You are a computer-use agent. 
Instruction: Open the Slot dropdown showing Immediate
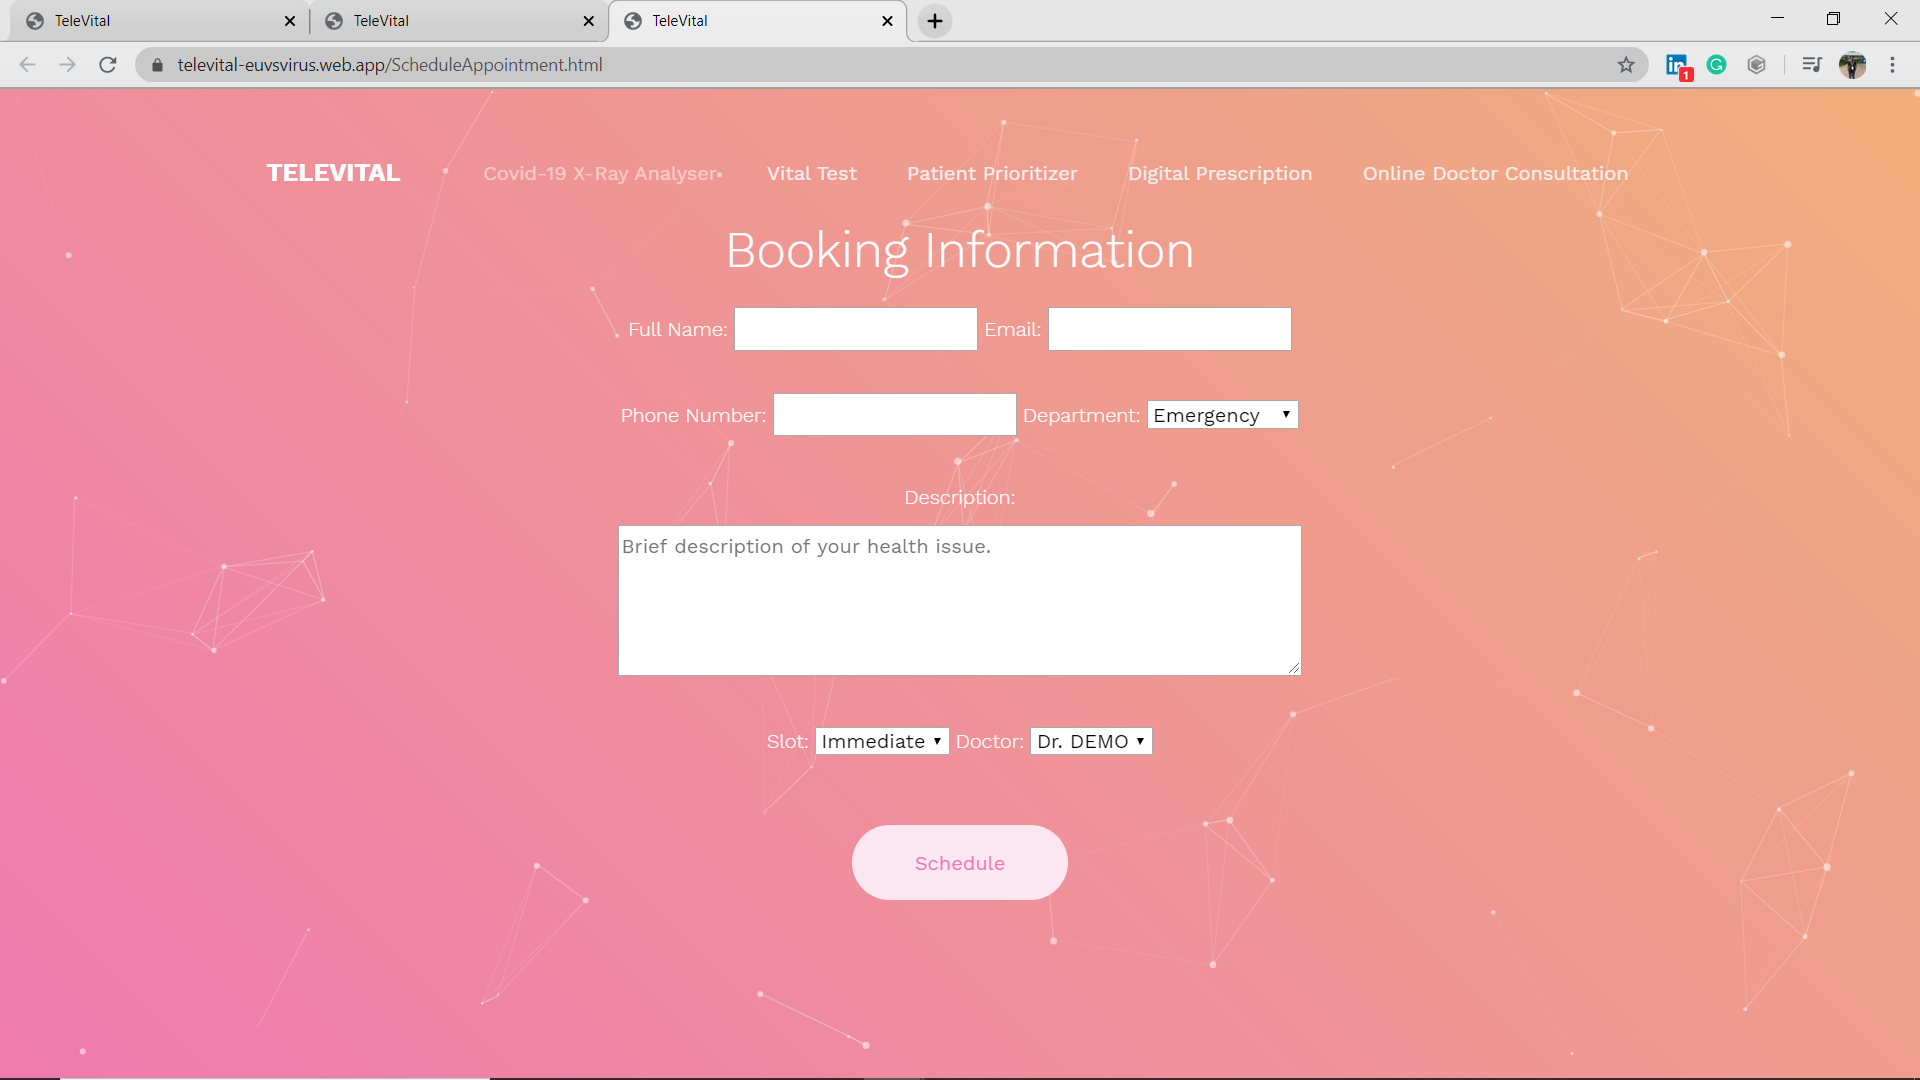coord(881,741)
